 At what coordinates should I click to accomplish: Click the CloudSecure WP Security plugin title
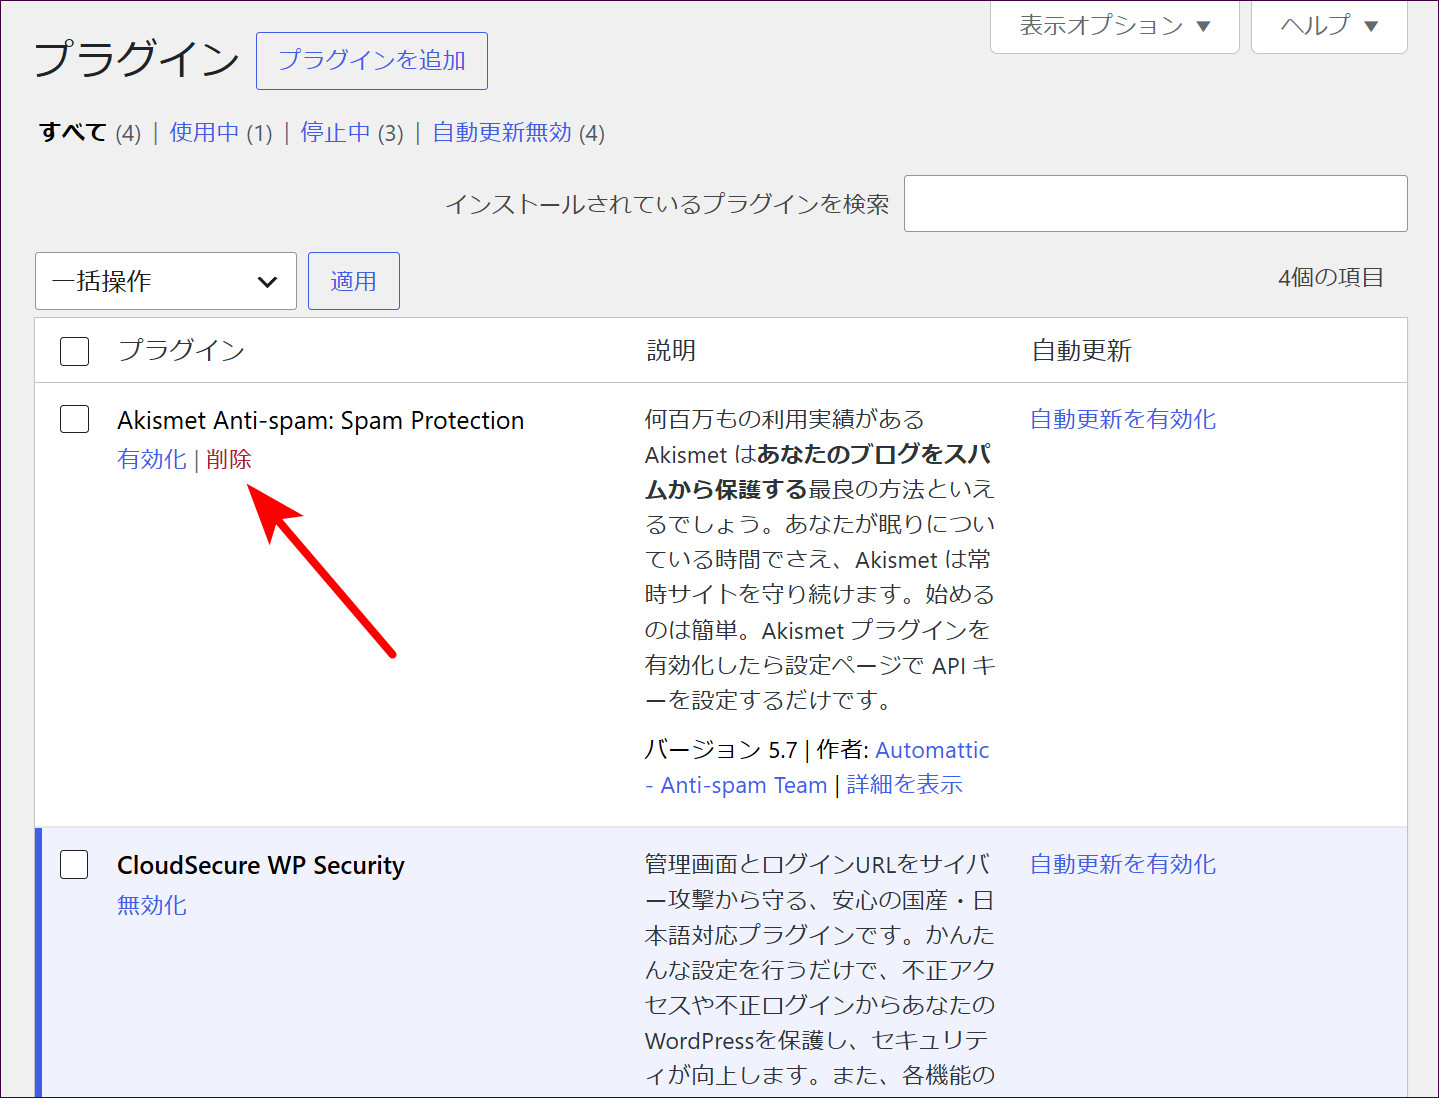click(x=261, y=865)
